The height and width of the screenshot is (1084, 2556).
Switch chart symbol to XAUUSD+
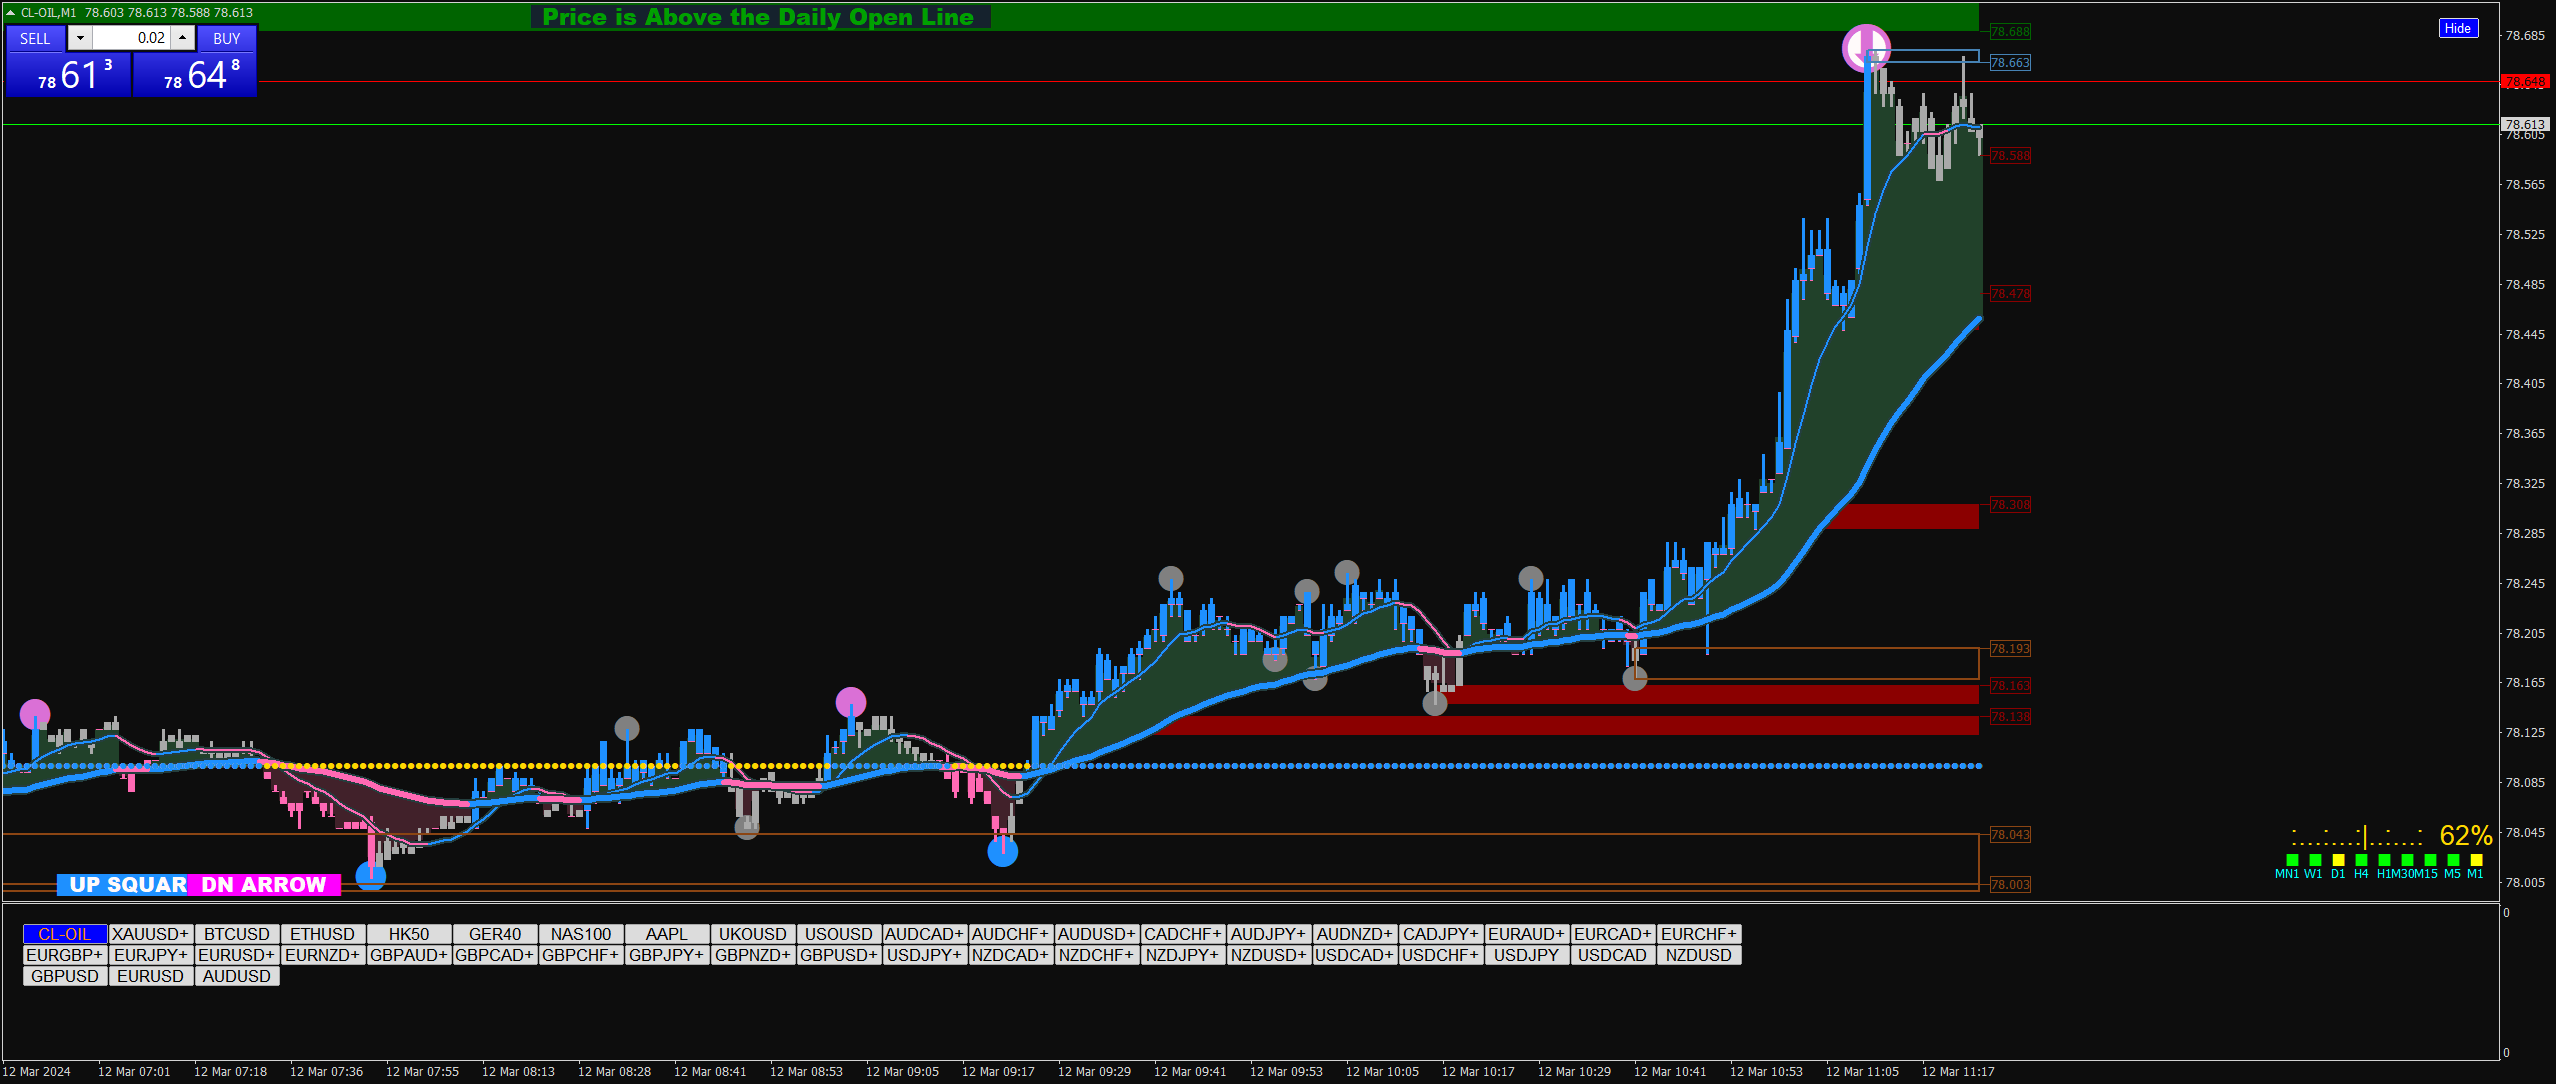[150, 934]
